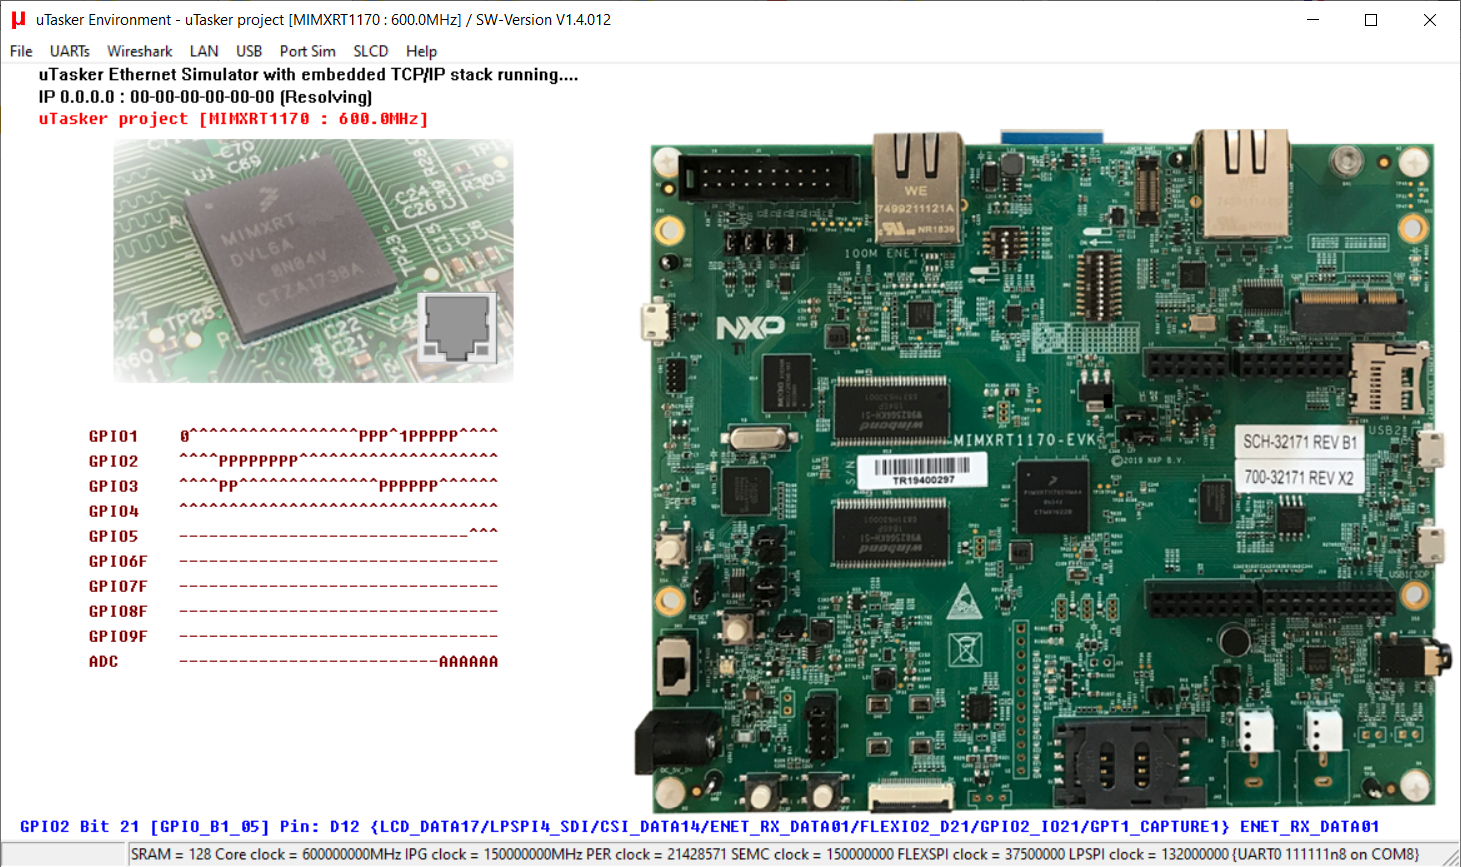Click the TR19400297 barcode label
This screenshot has width=1461, height=867.
[x=922, y=470]
